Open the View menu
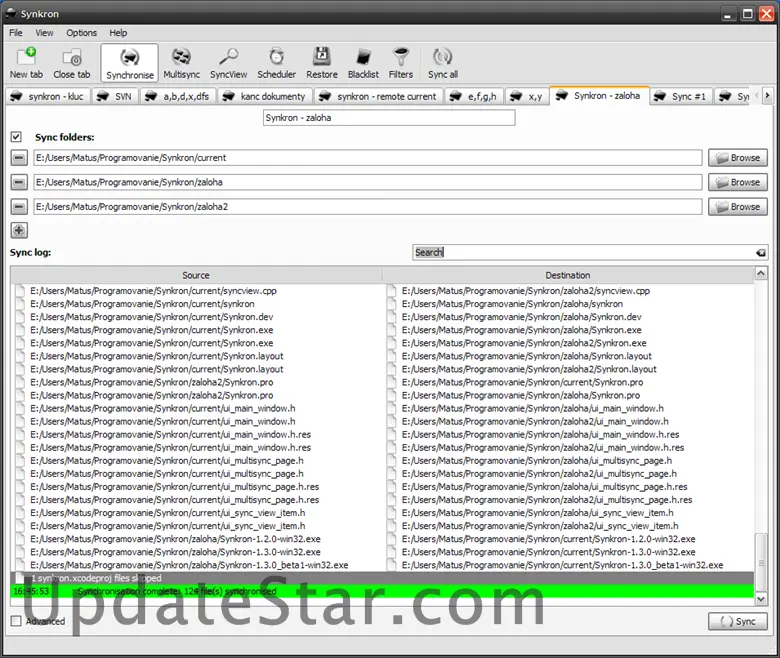Viewport: 780px width, 658px height. [x=44, y=33]
